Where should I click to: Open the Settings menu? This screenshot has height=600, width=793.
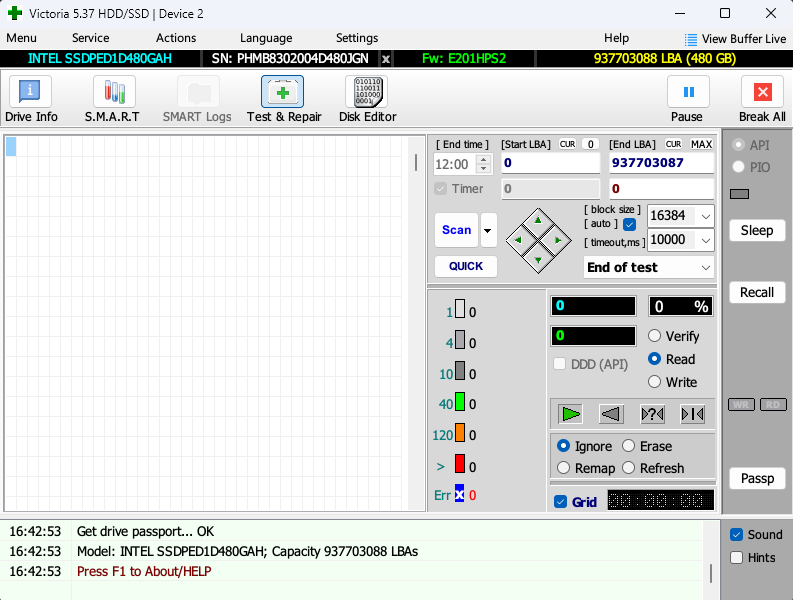(357, 38)
